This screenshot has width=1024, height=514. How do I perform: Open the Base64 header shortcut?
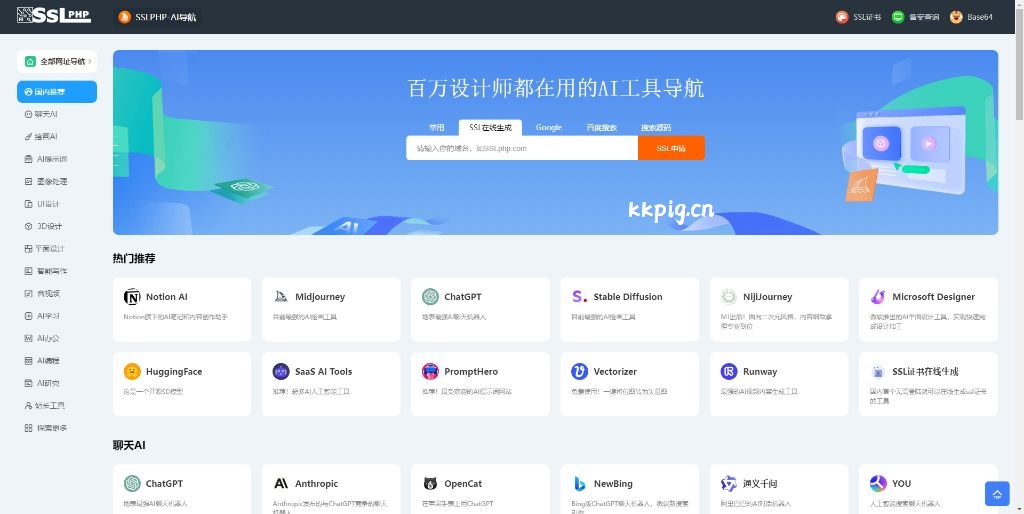tap(971, 17)
